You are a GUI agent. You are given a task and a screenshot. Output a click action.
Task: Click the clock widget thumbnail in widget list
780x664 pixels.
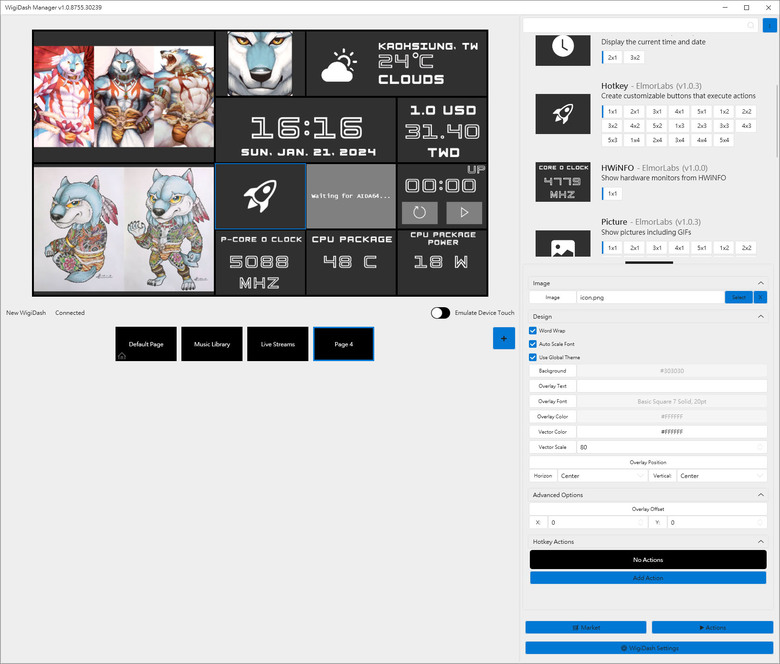pos(563,50)
